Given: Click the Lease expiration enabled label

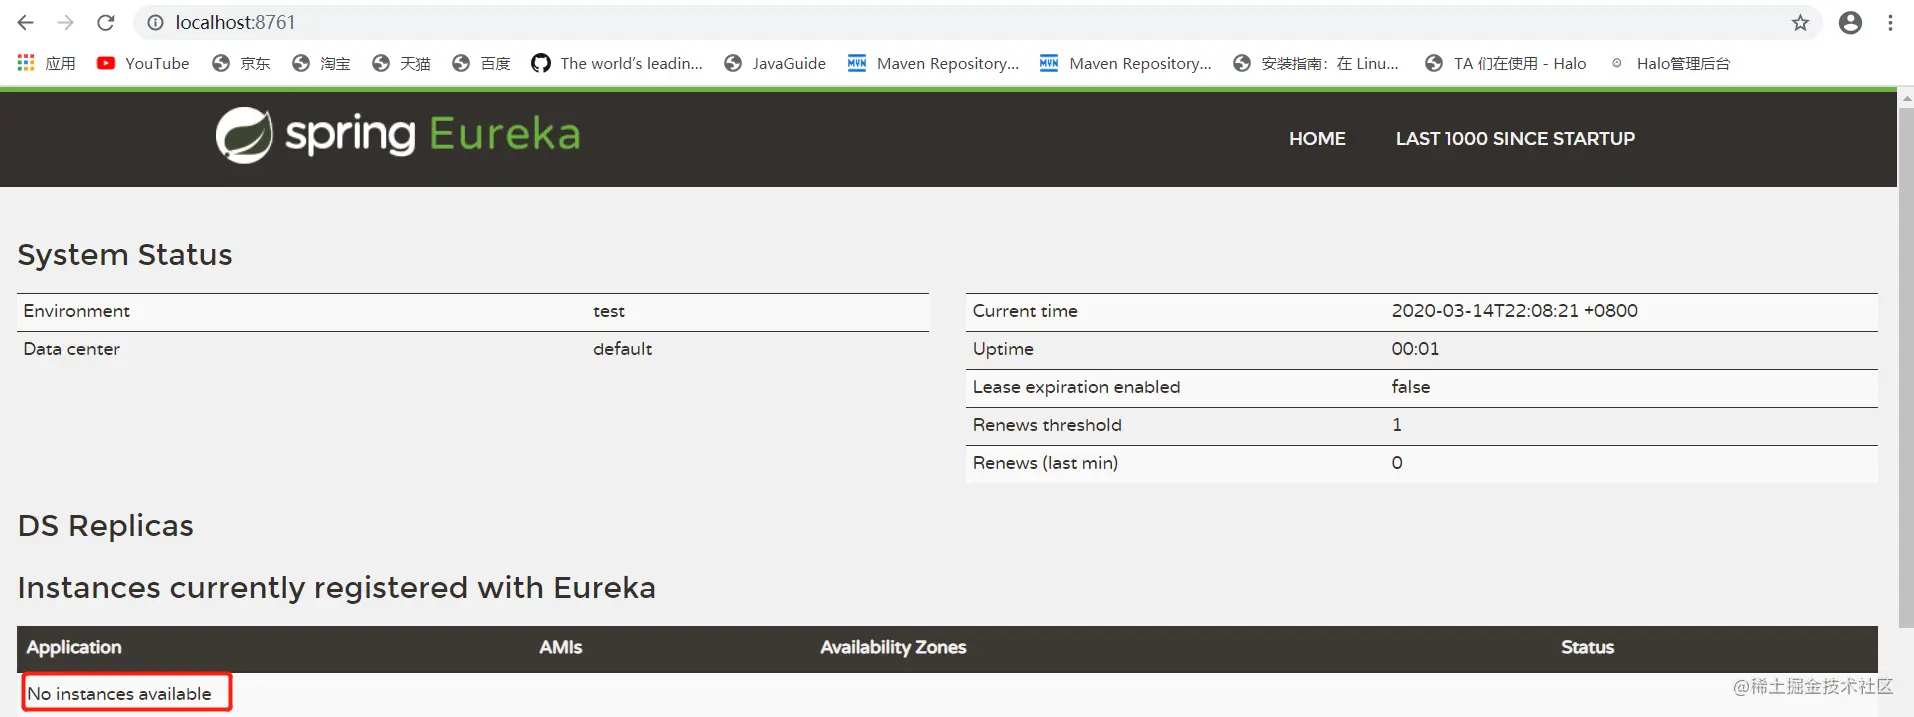Looking at the screenshot, I should 1076,387.
